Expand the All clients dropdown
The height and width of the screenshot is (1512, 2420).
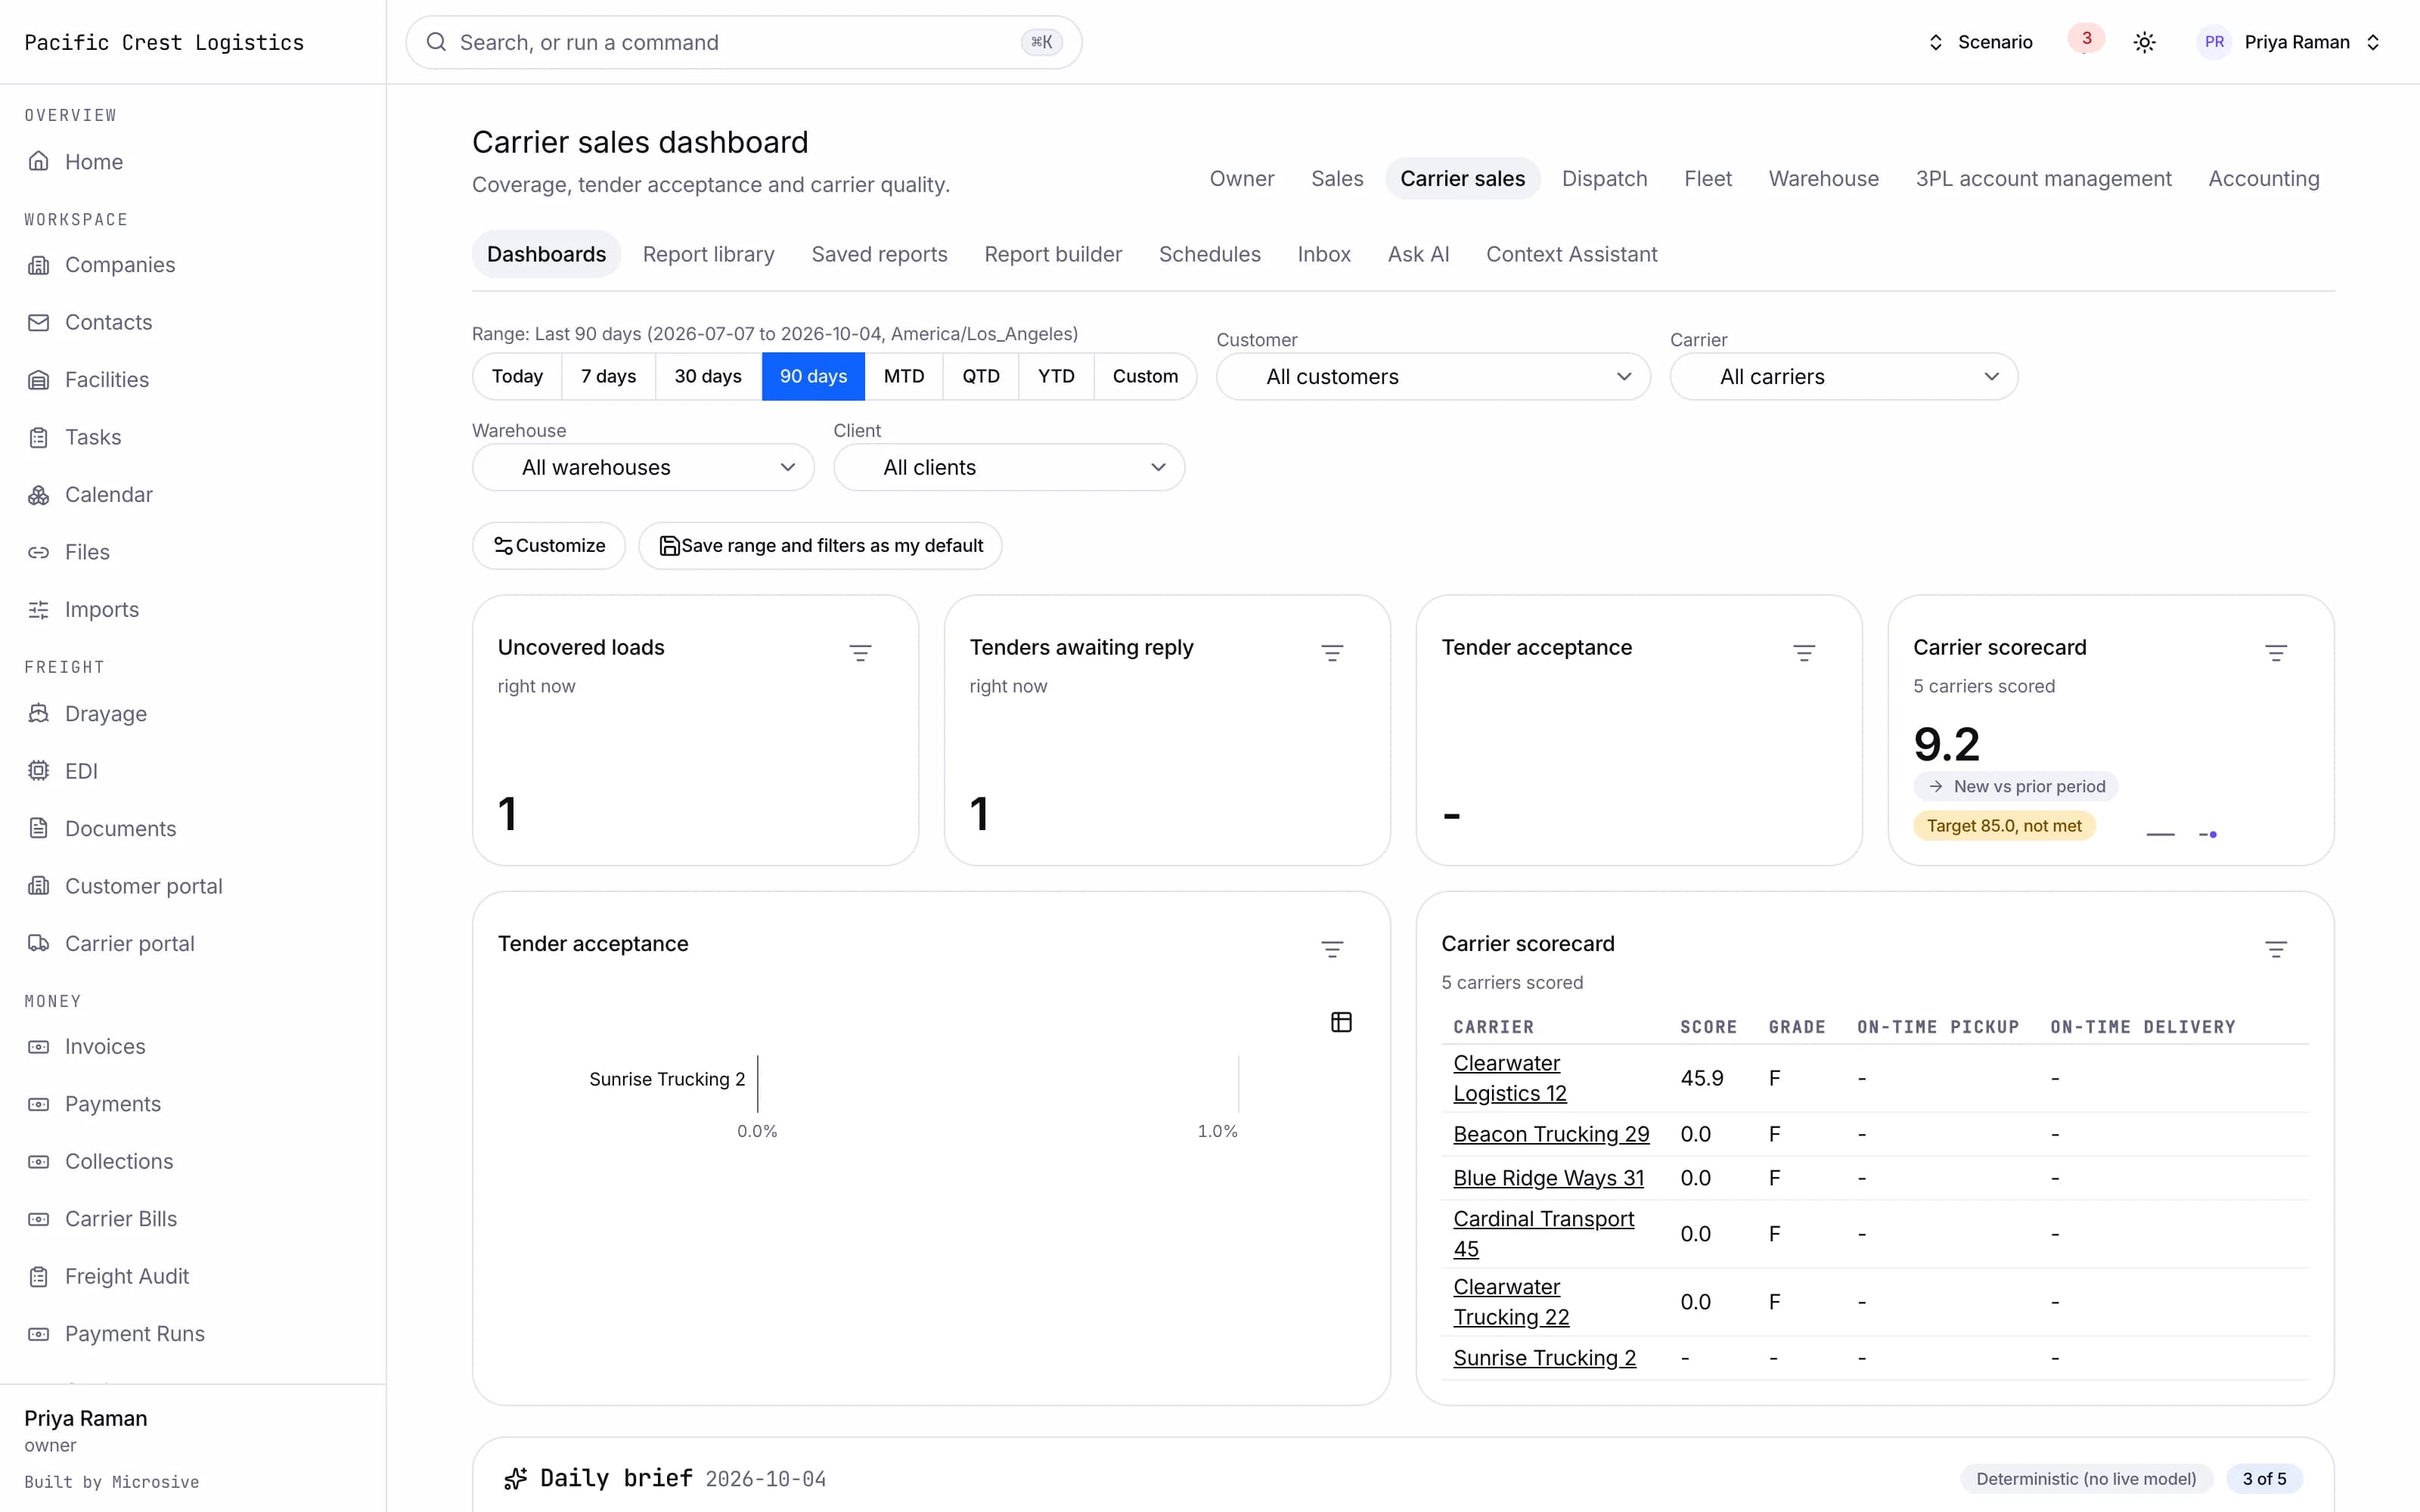point(1009,467)
